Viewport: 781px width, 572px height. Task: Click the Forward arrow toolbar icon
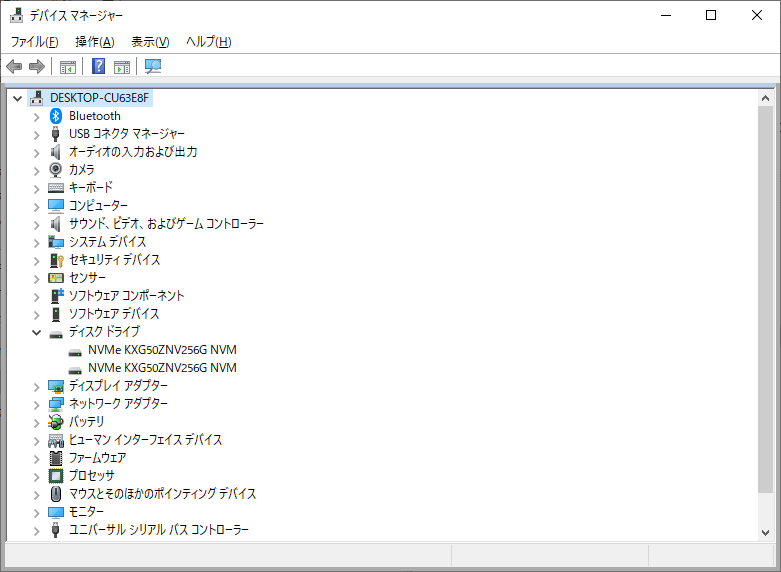coord(37,66)
